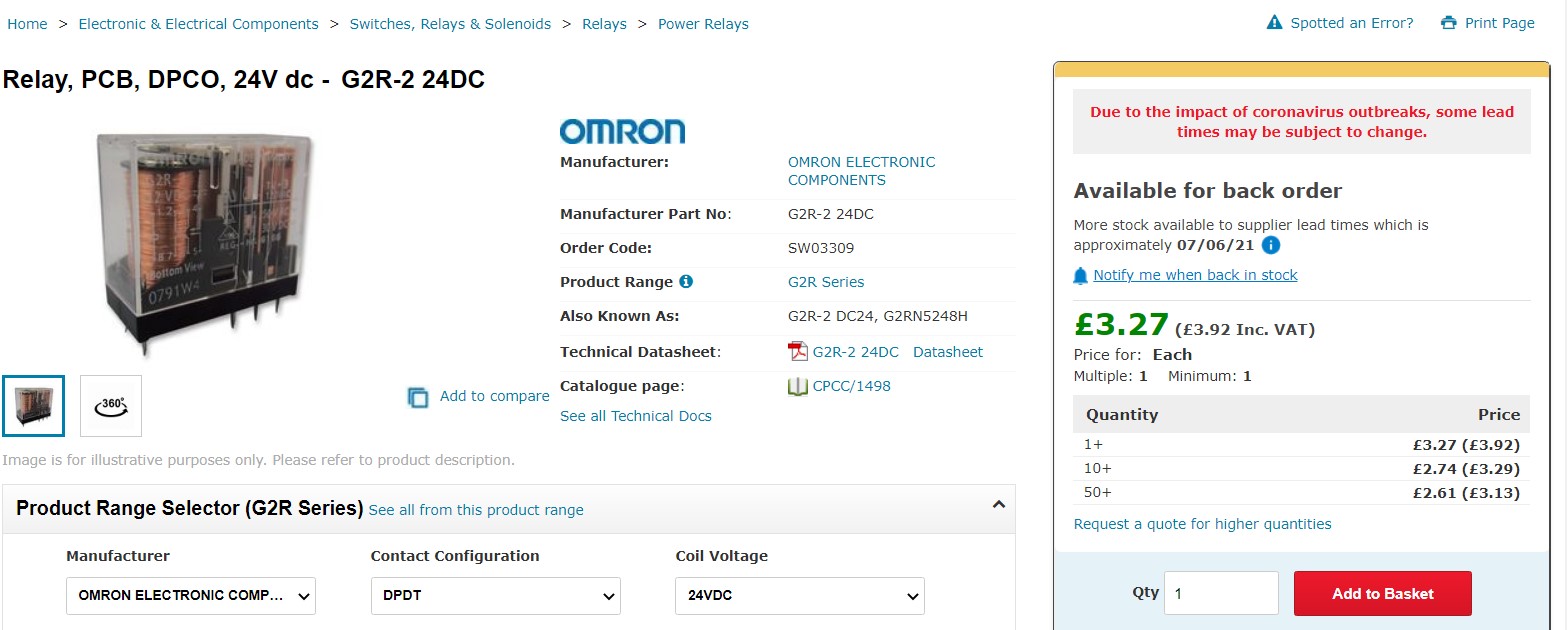This screenshot has height=630, width=1567.
Task: Click Print Page link
Action: coord(1500,23)
